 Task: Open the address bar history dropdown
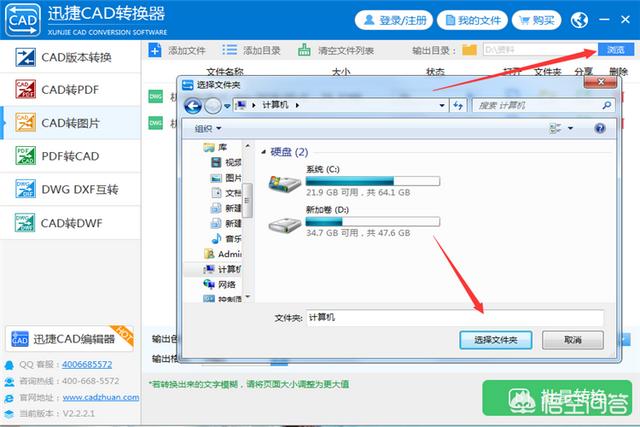(x=442, y=106)
